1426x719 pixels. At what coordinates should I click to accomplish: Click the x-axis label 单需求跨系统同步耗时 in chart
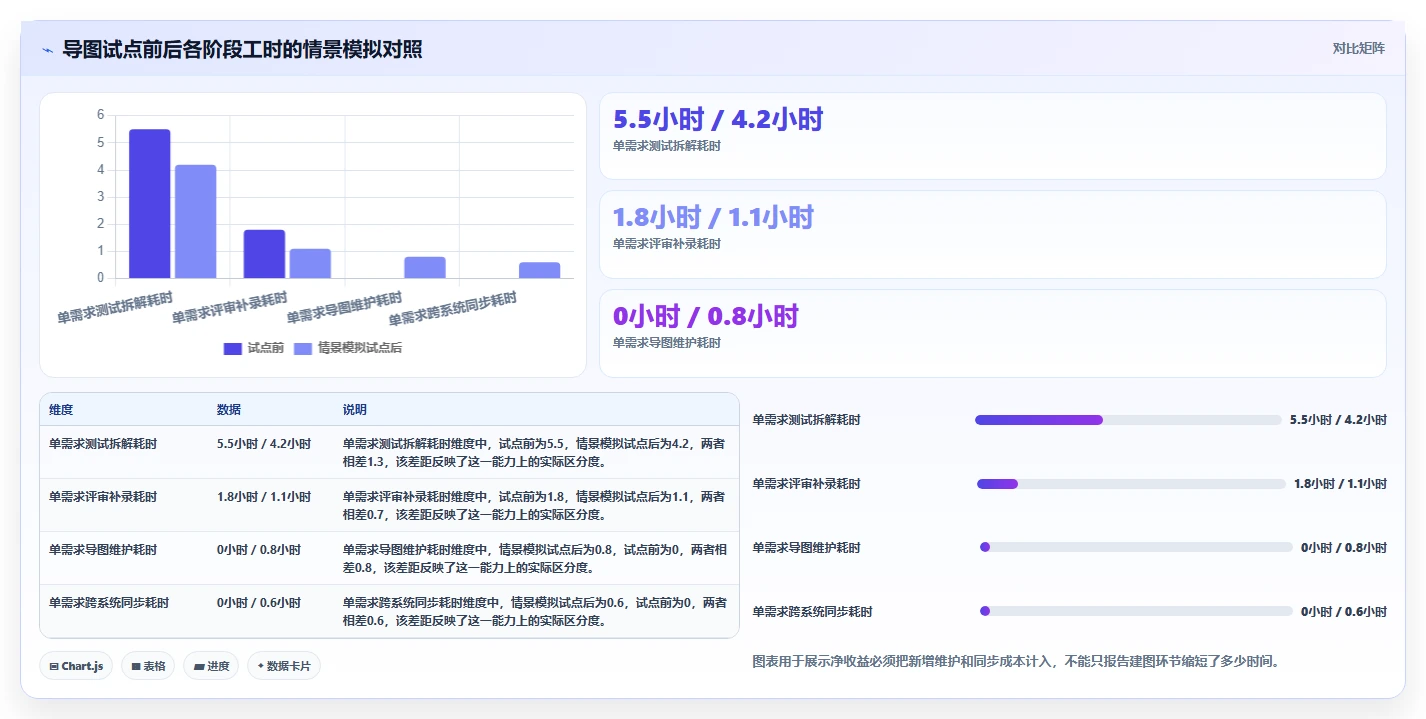pos(453,309)
